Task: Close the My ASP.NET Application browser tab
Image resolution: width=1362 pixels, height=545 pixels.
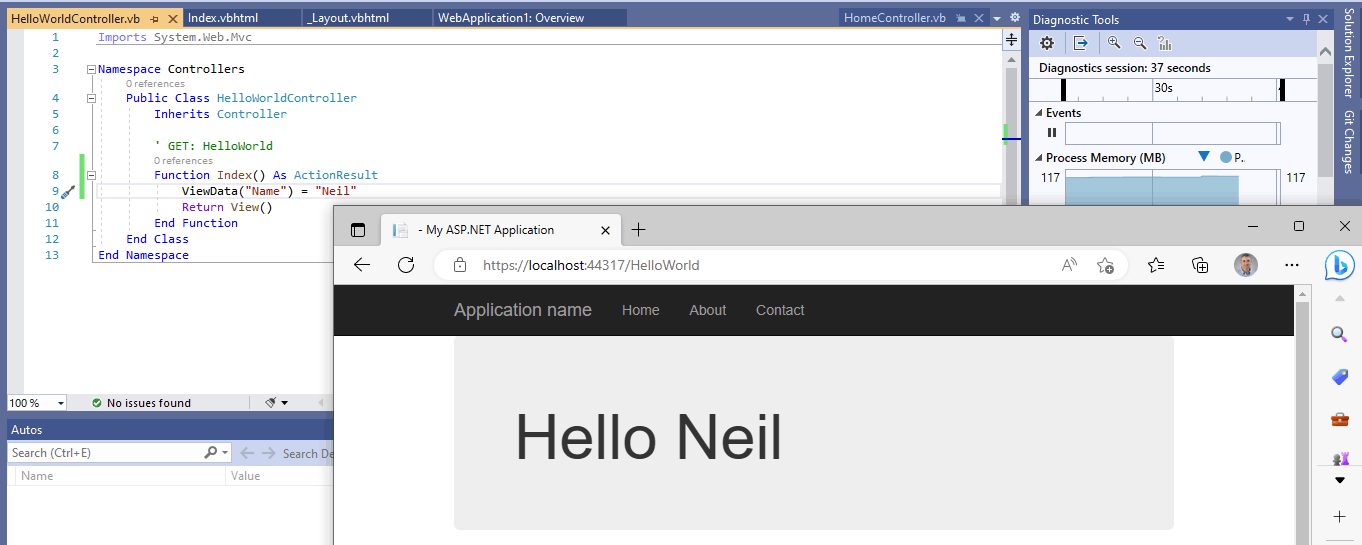Action: click(x=605, y=230)
